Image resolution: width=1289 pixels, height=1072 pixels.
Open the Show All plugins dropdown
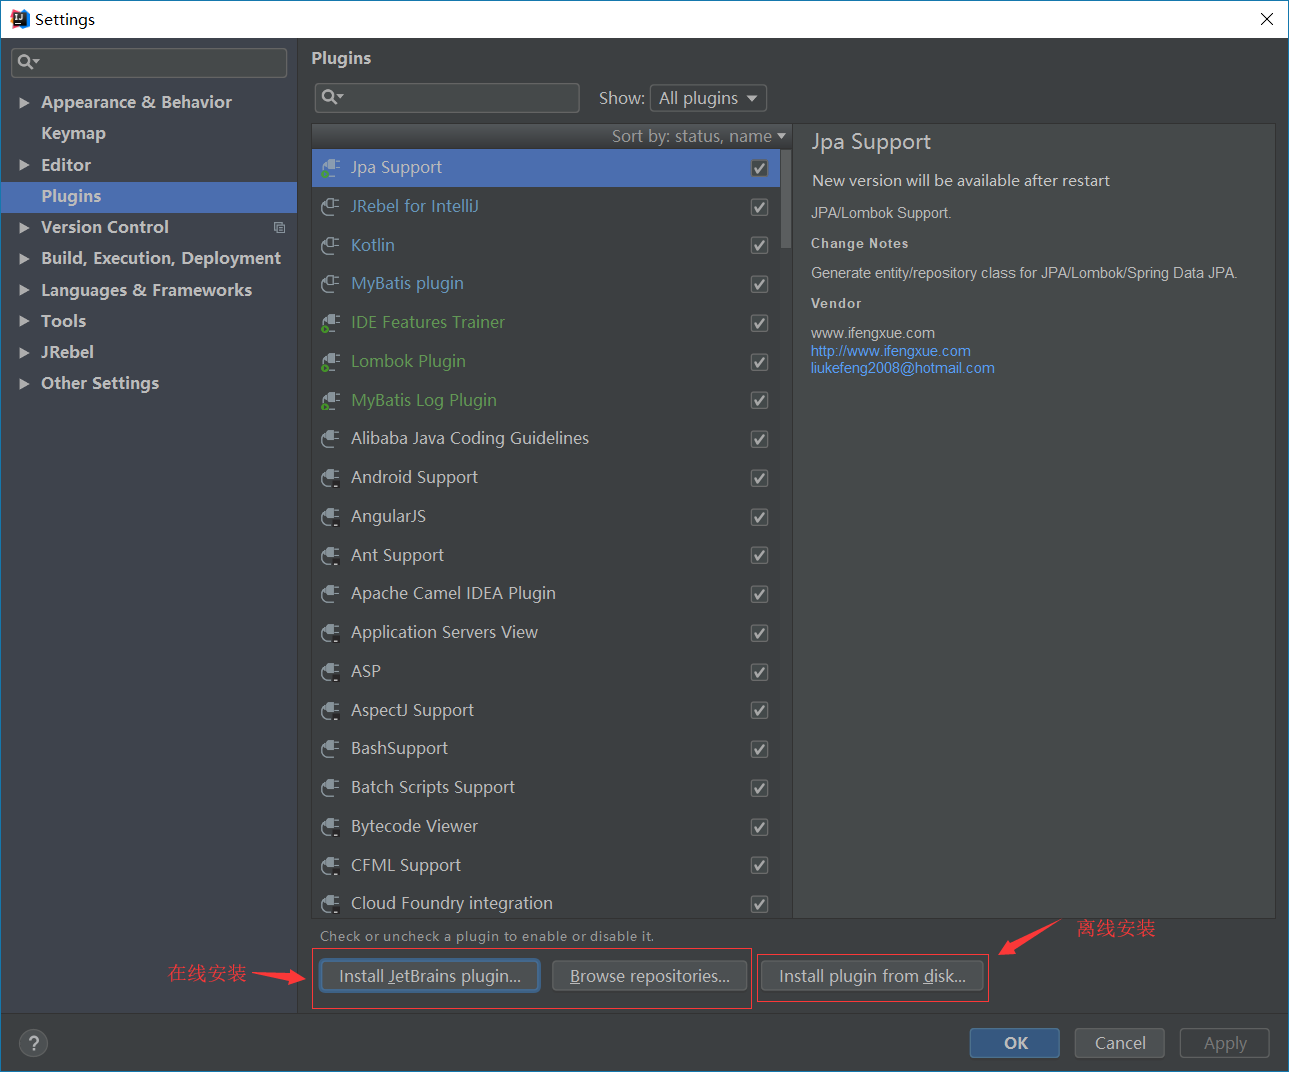[709, 98]
